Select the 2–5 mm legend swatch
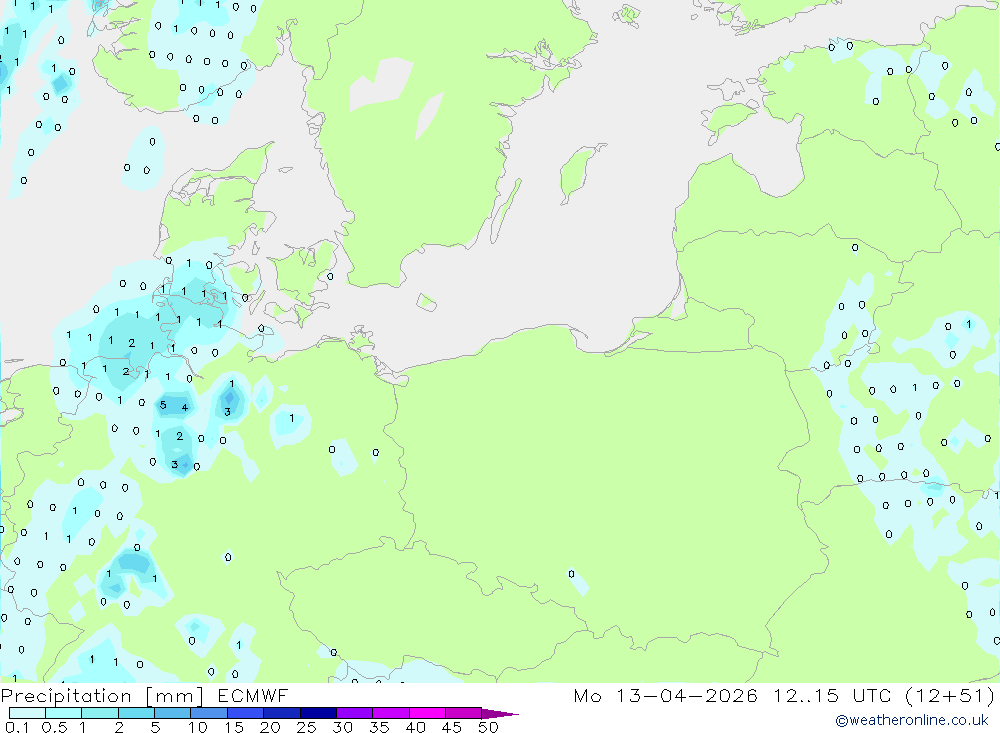The image size is (1000, 733). pyautogui.click(x=136, y=713)
